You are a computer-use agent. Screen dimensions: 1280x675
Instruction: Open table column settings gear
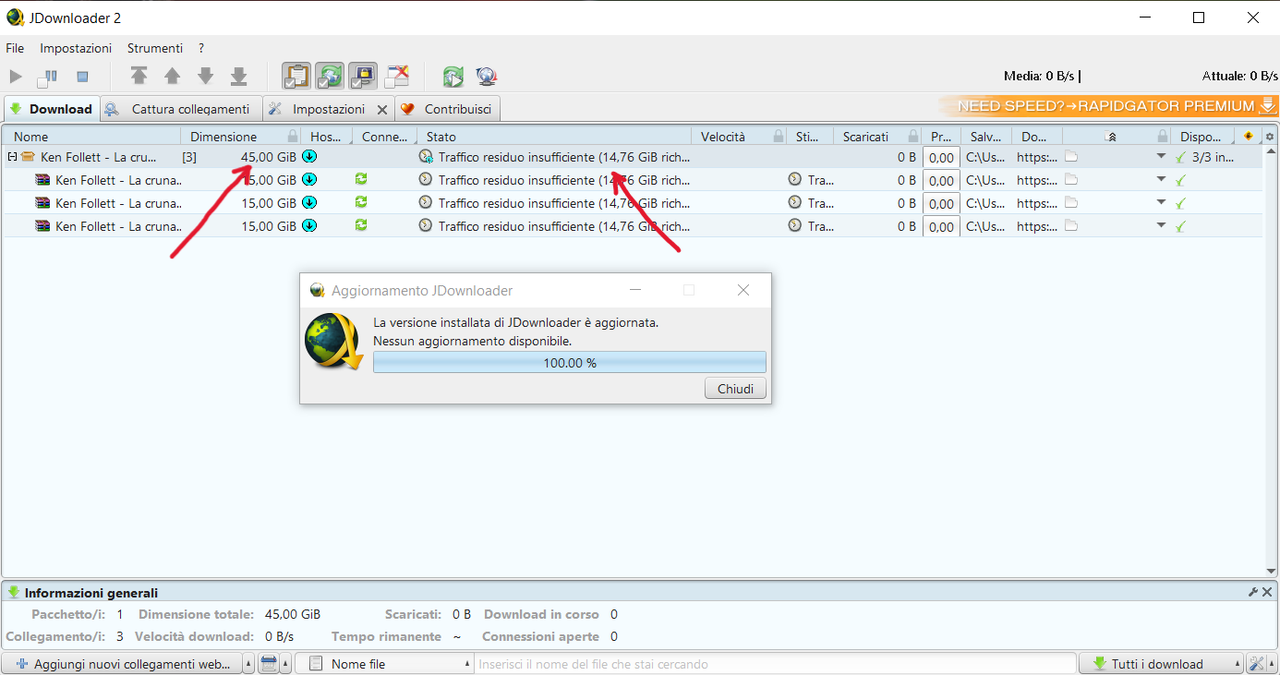coord(1270,137)
